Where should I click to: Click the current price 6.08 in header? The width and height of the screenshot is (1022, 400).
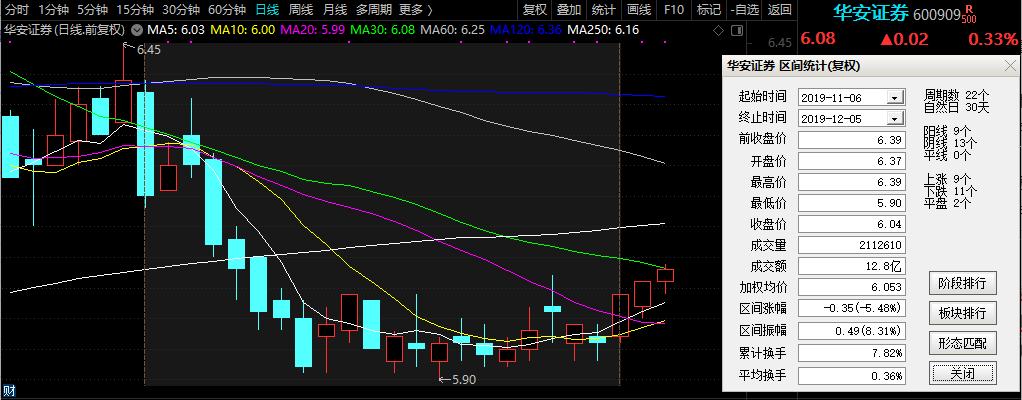[818, 38]
